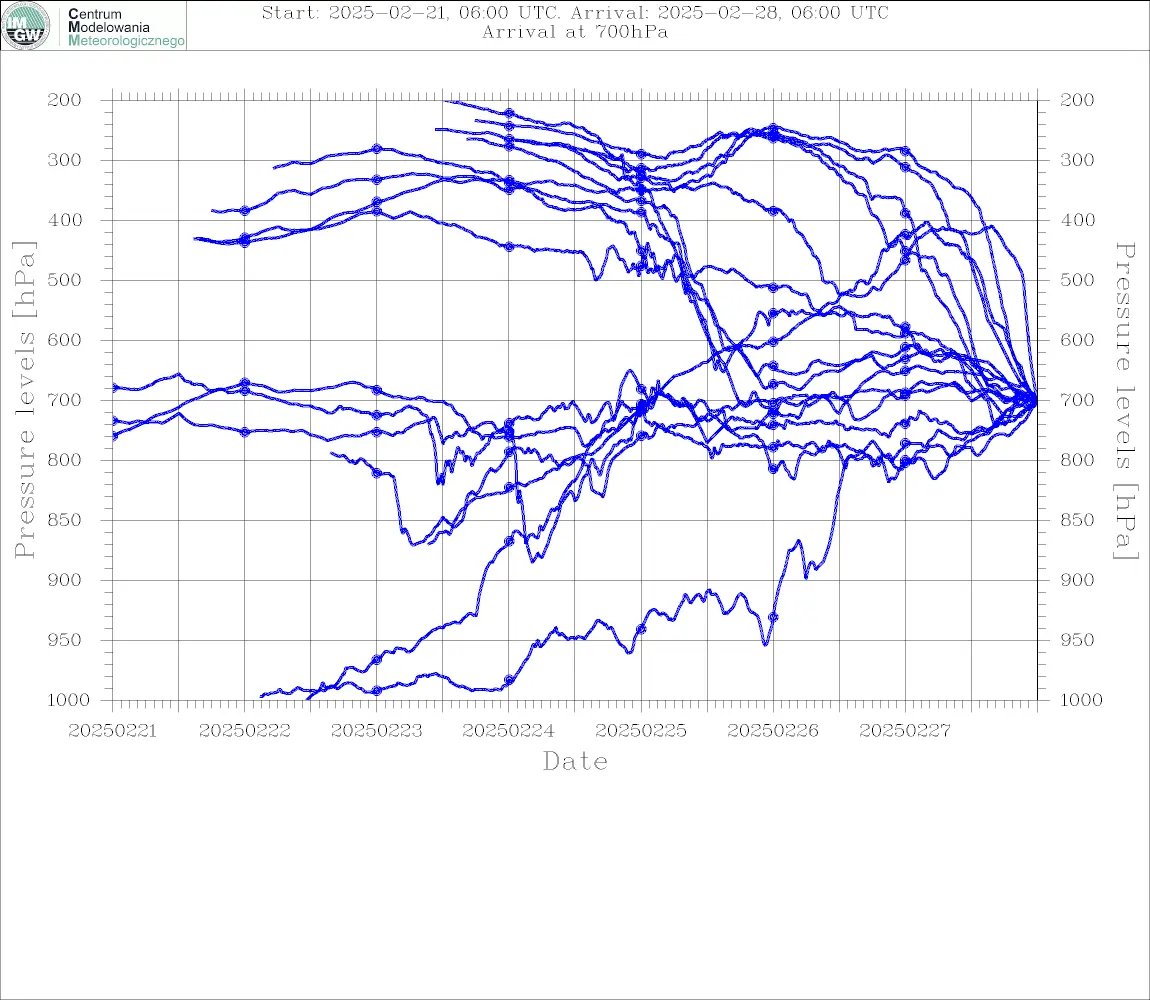
Task: Click the right axis 950 label
Action: point(1077,640)
